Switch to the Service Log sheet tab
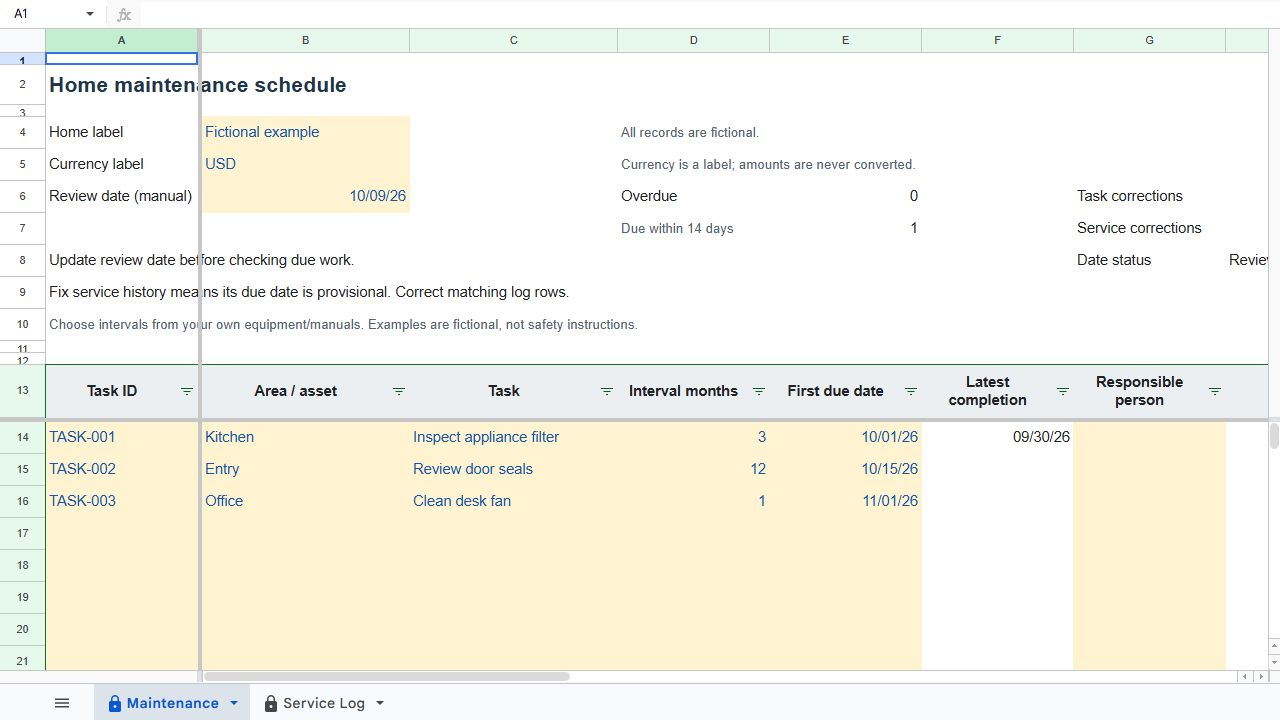Screen dimensions: 1280x720 tap(324, 703)
